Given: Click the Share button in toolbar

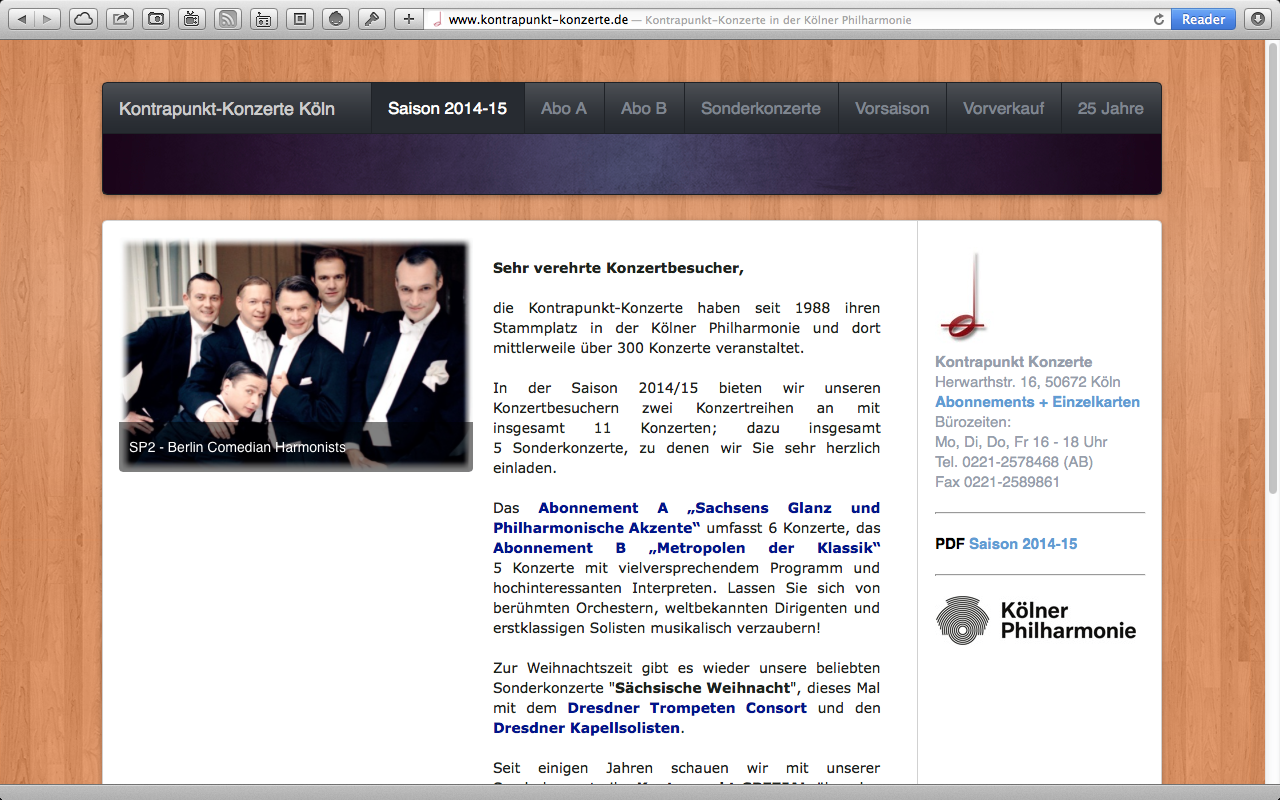Looking at the screenshot, I should [120, 19].
